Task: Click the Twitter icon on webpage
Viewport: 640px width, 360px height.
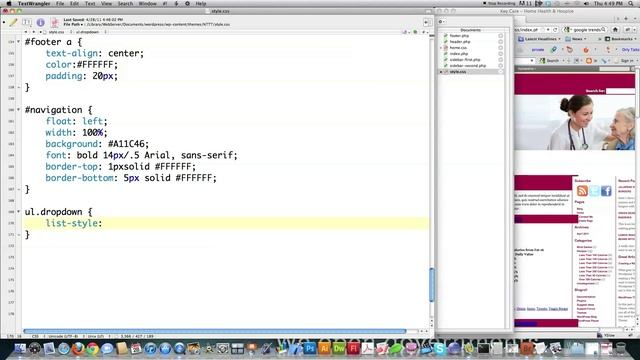Action: click(594, 191)
